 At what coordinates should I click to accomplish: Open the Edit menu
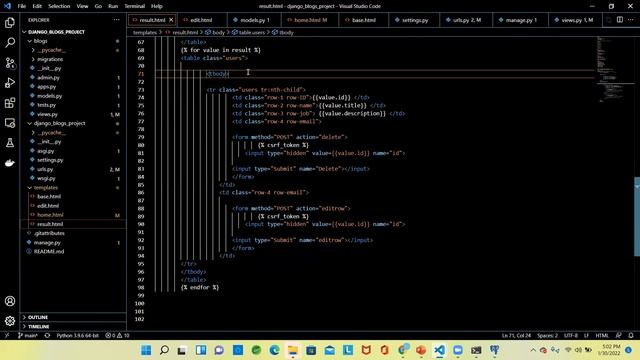(x=37, y=6)
